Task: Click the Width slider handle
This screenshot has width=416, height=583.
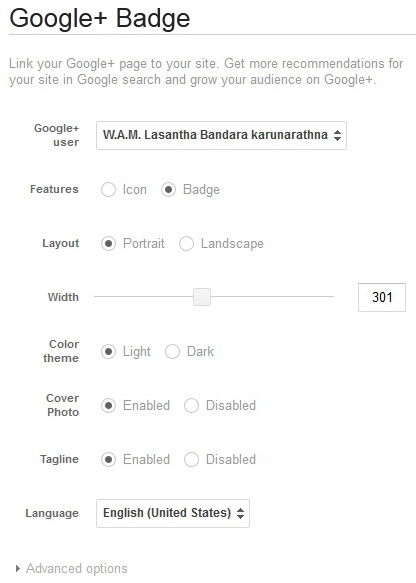Action: tap(202, 297)
